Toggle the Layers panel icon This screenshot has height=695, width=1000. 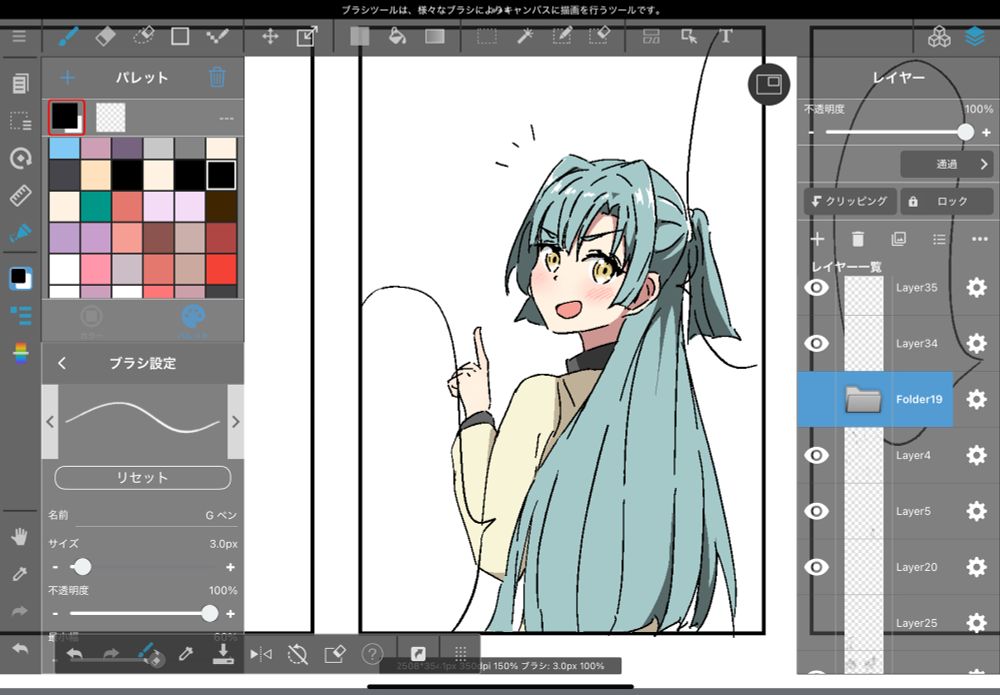click(x=975, y=37)
